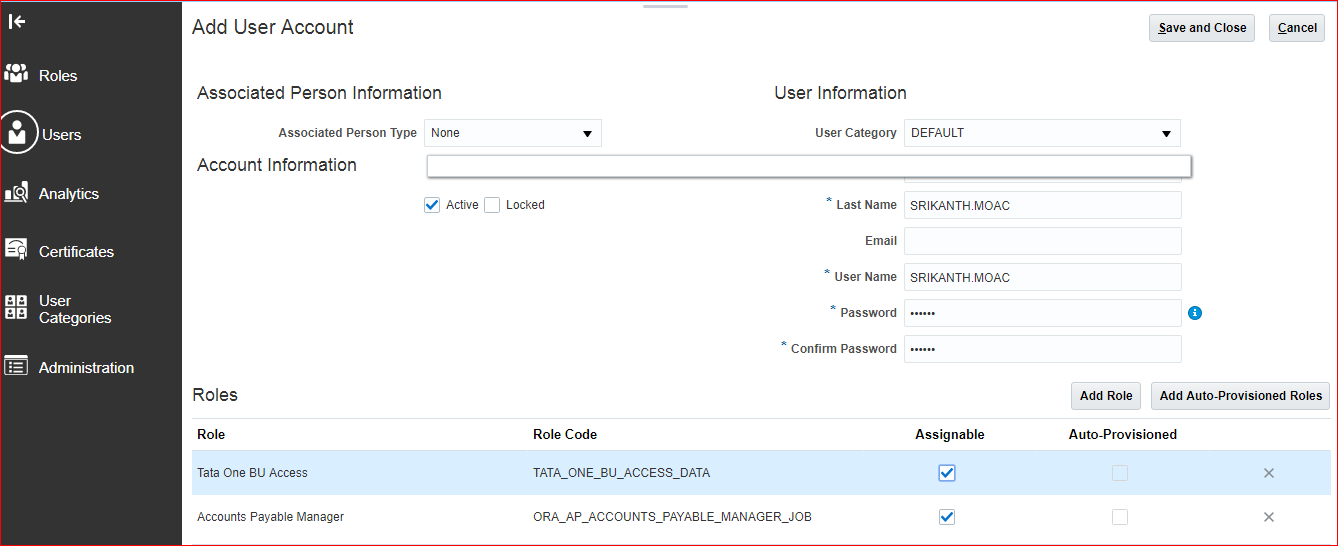Remove the Tata One BU Access role
Viewport: 1338px width, 546px height.
(x=1268, y=473)
